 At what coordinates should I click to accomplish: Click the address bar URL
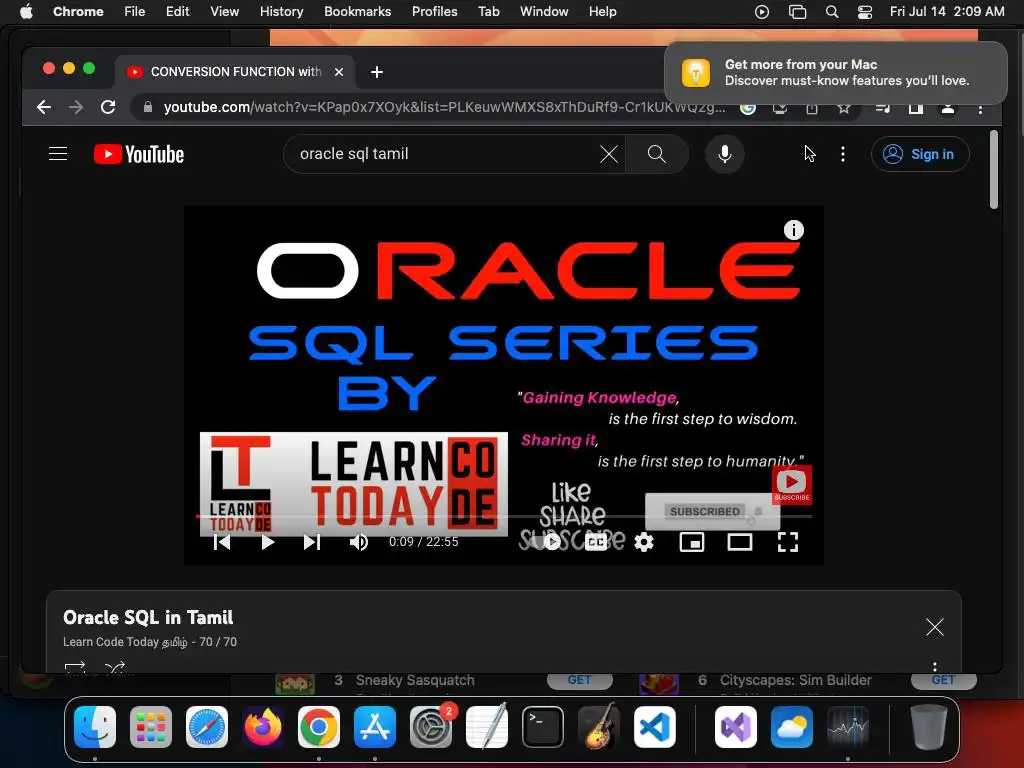click(x=444, y=107)
